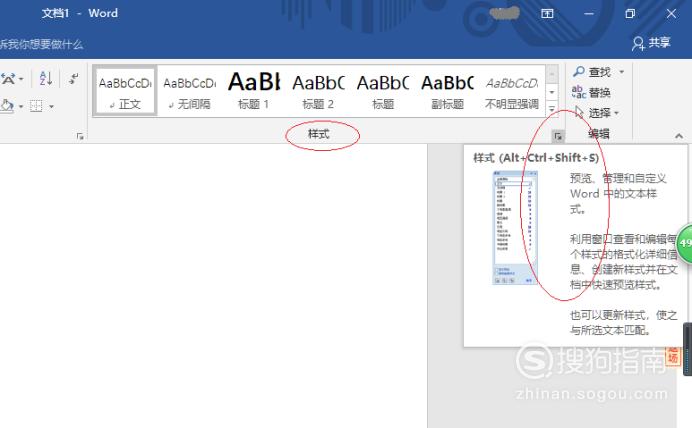The width and height of the screenshot is (692, 428).
Task: Apply the 正文 style
Action: (x=125, y=92)
